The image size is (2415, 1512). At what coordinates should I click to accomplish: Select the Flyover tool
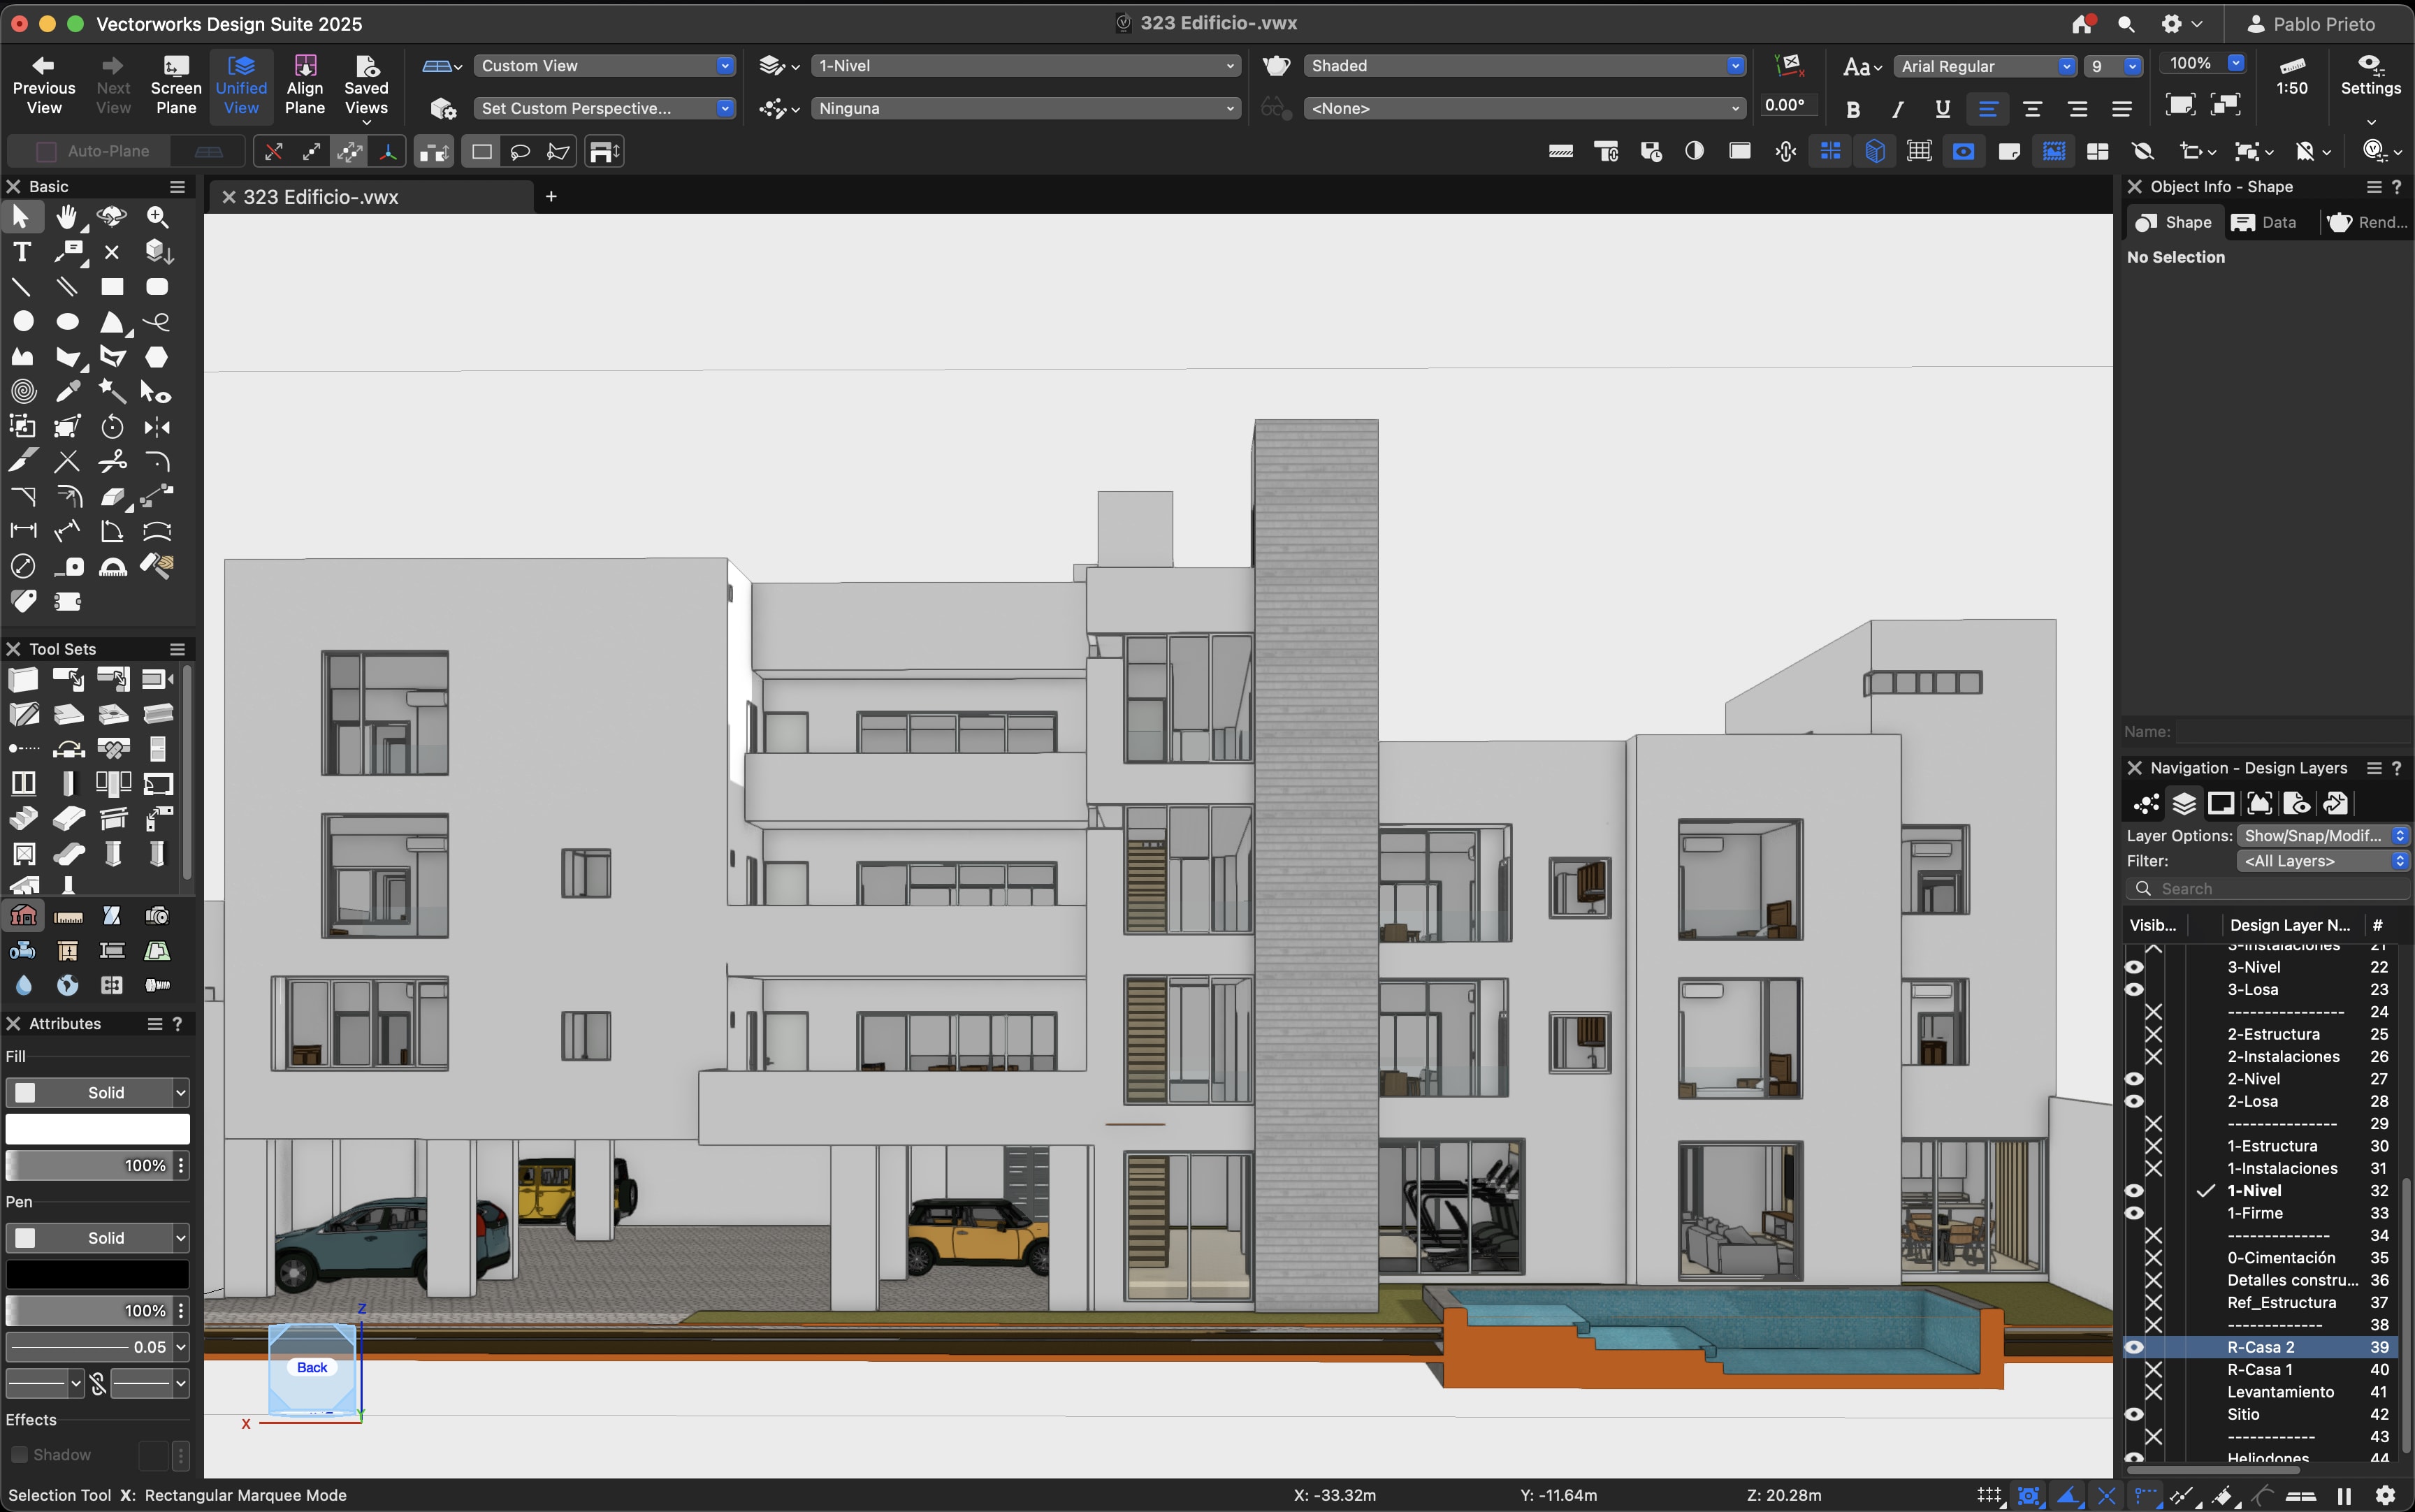[112, 217]
